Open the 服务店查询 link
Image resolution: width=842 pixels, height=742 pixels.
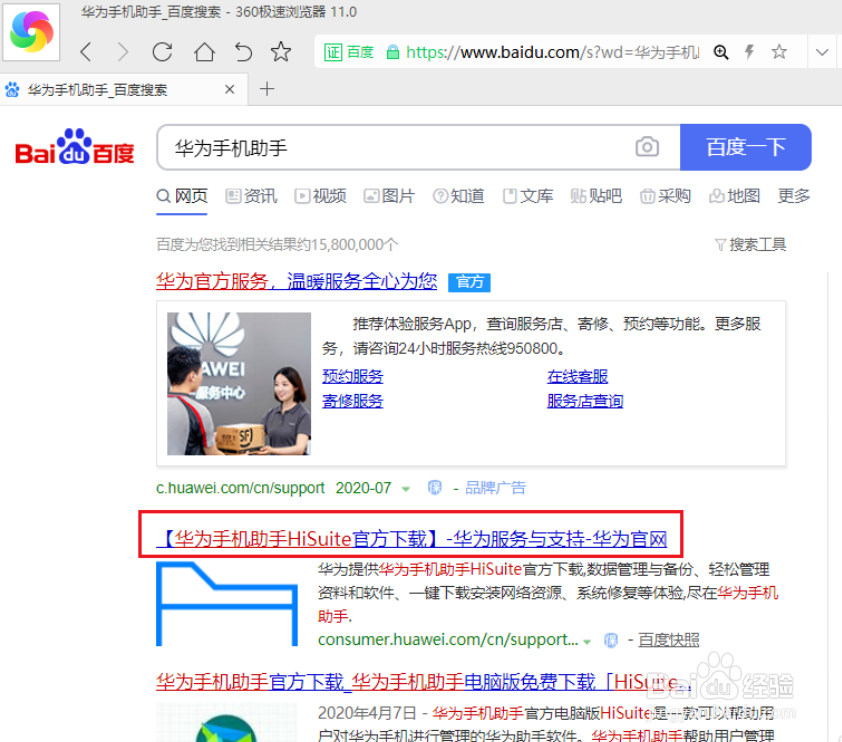(585, 401)
